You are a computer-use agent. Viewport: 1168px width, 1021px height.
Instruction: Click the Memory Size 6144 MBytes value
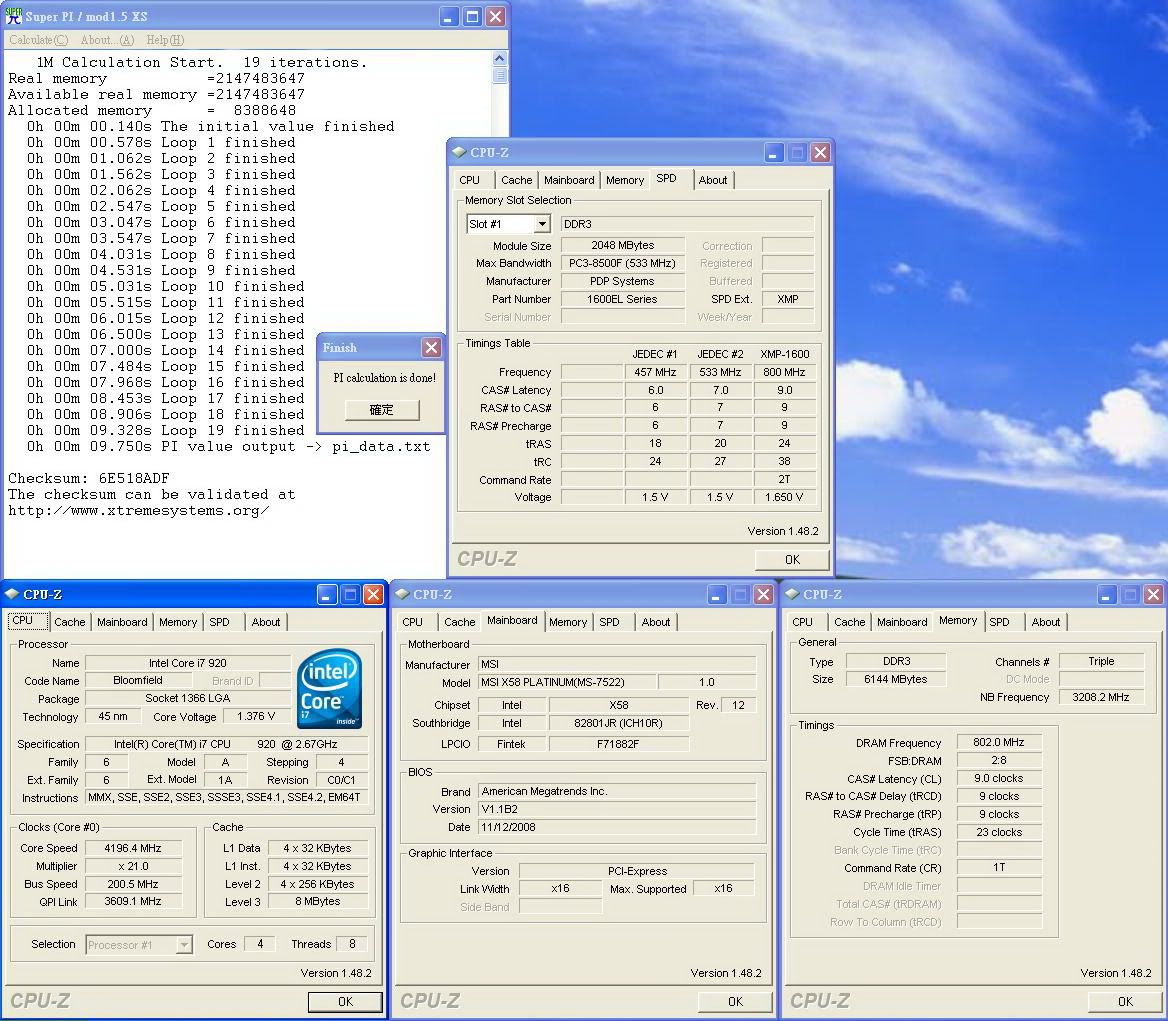coord(895,679)
